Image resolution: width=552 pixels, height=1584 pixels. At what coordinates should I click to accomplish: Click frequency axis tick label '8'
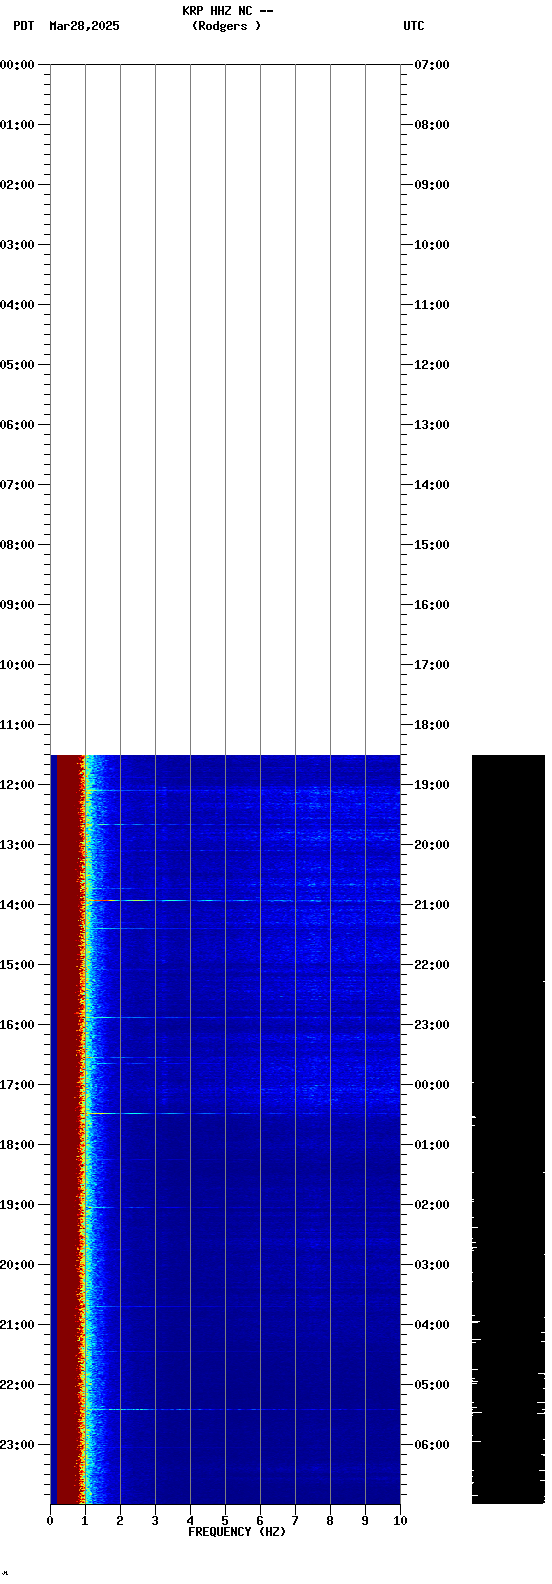(x=330, y=1521)
